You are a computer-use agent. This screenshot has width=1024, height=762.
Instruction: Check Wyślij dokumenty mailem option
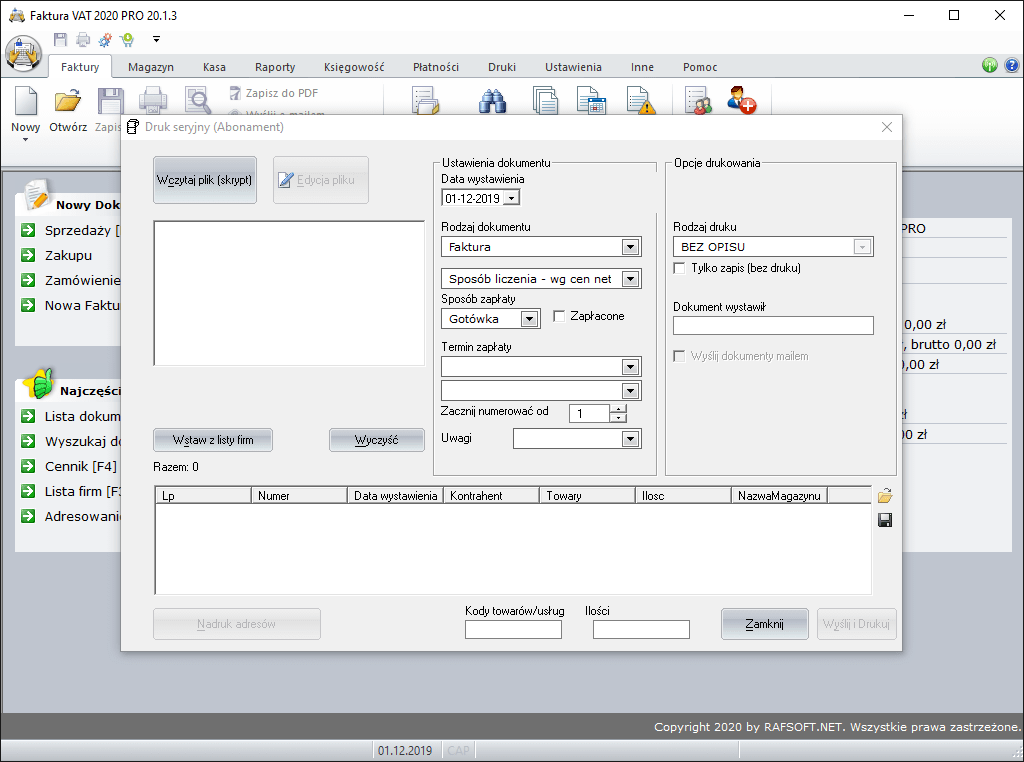(x=679, y=357)
